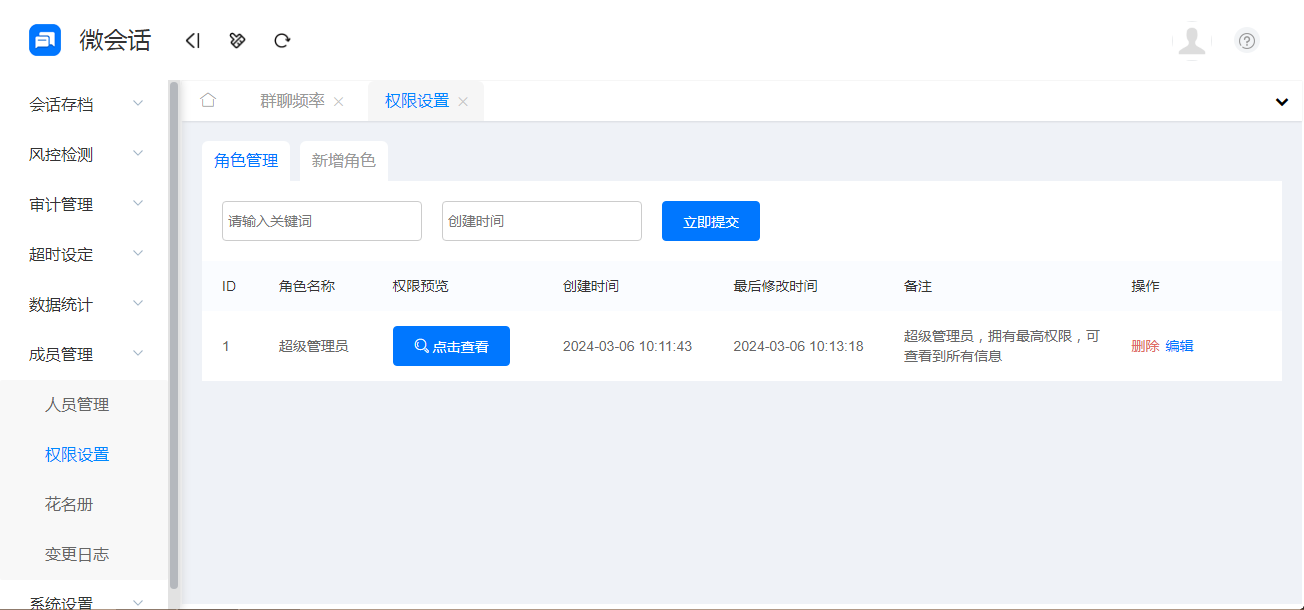Viewport: 1304px width, 610px height.
Task: Submit the search with 立即提交
Action: 710,220
